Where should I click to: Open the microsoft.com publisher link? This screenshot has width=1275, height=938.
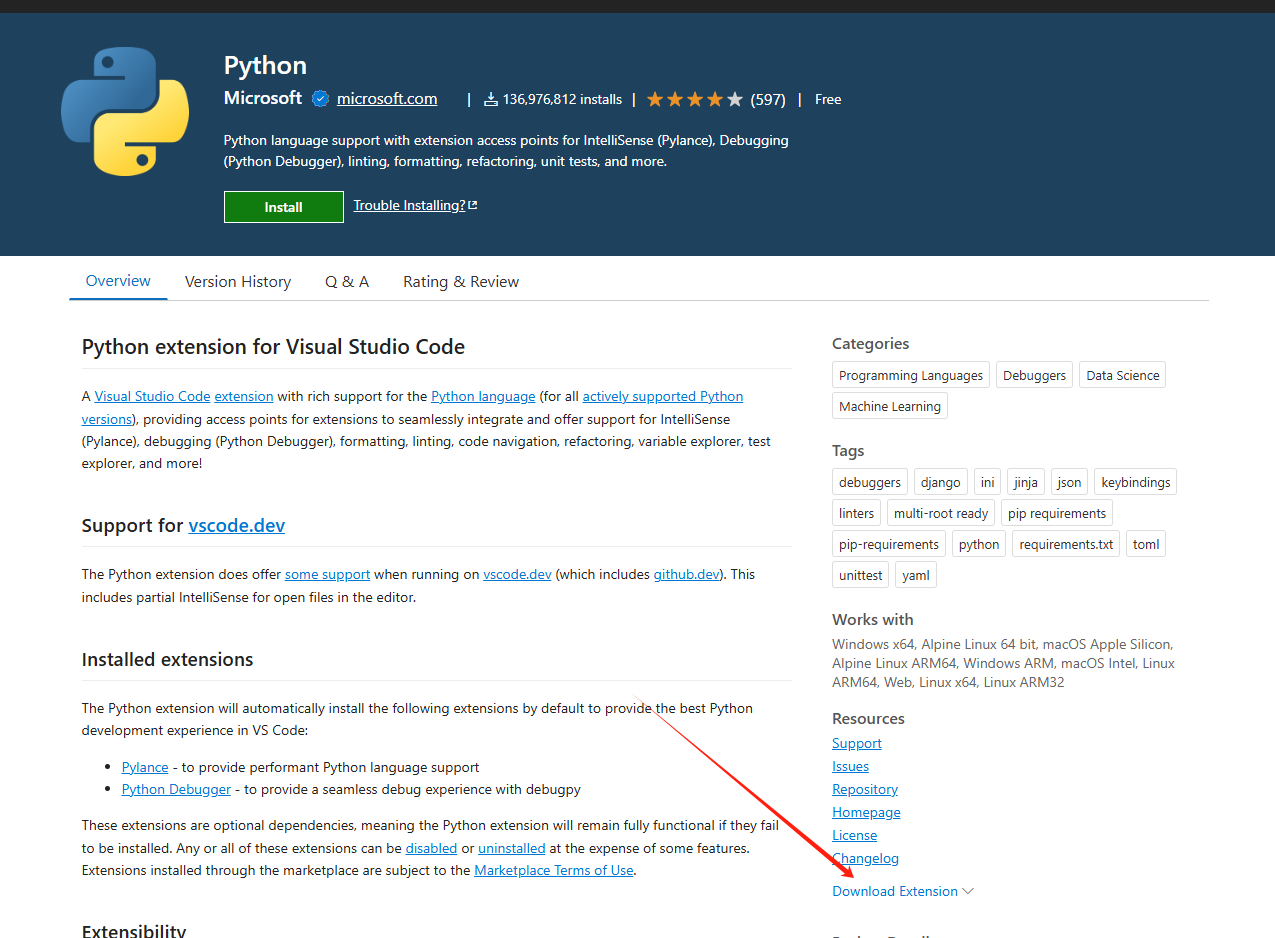click(x=387, y=99)
